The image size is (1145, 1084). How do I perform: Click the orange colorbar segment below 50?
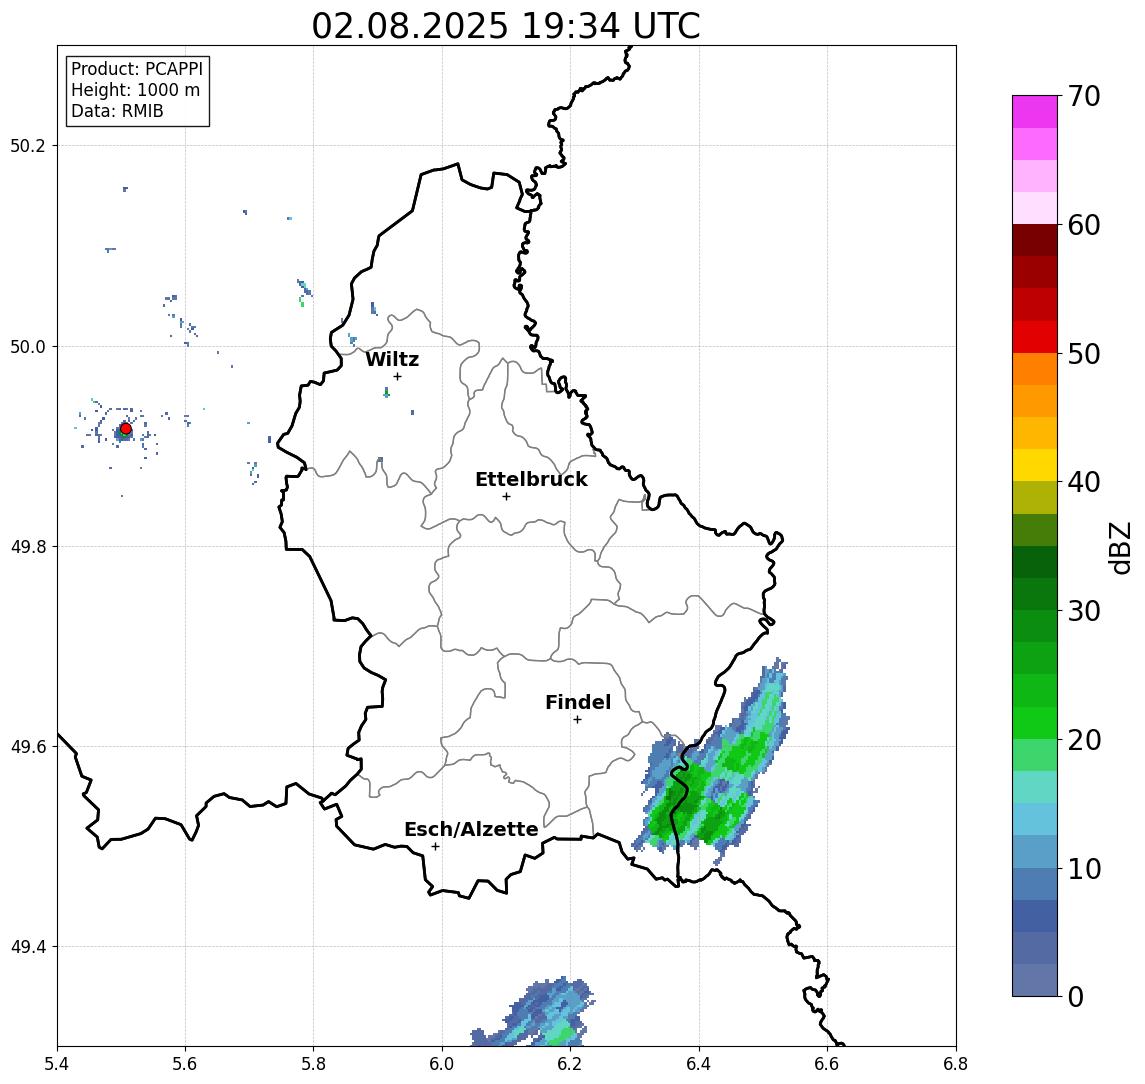pos(1035,369)
